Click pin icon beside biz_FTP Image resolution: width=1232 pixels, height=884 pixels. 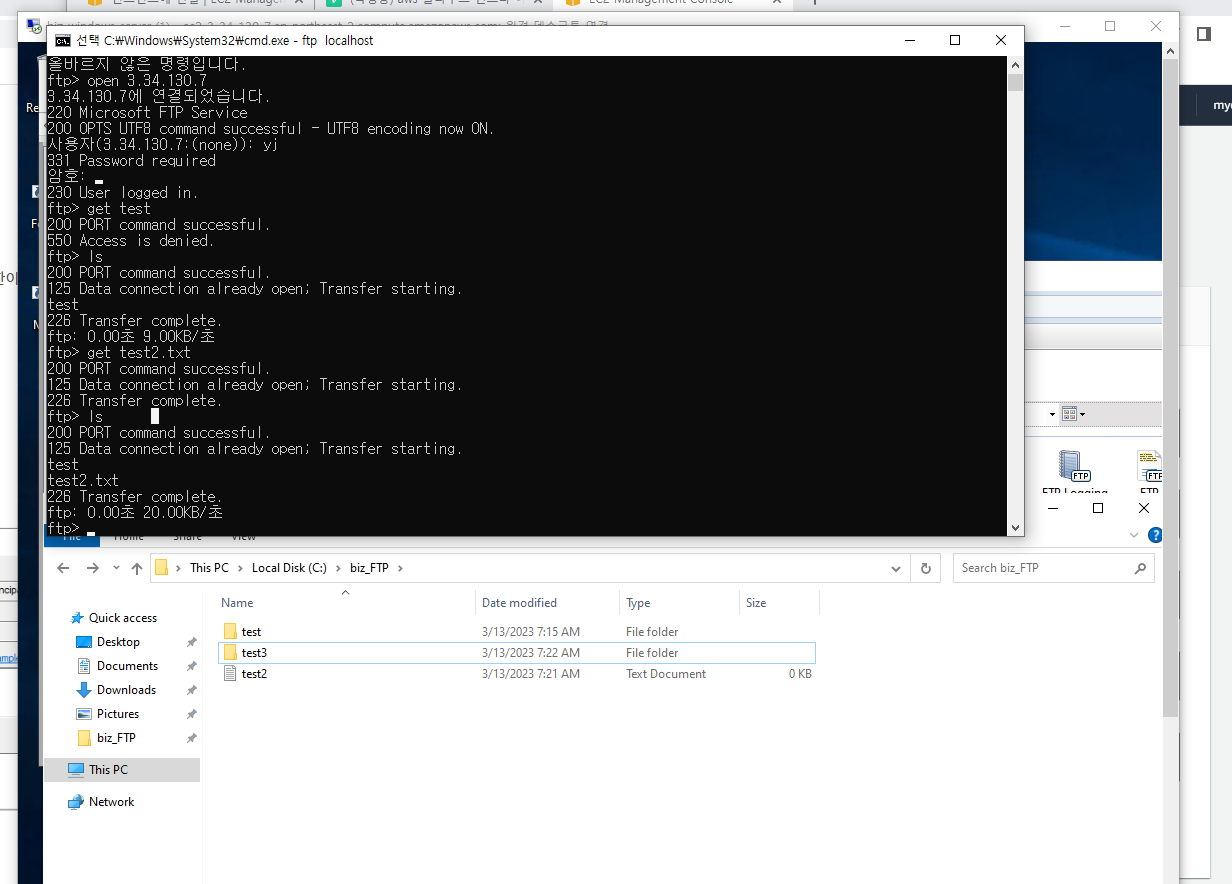(x=191, y=738)
